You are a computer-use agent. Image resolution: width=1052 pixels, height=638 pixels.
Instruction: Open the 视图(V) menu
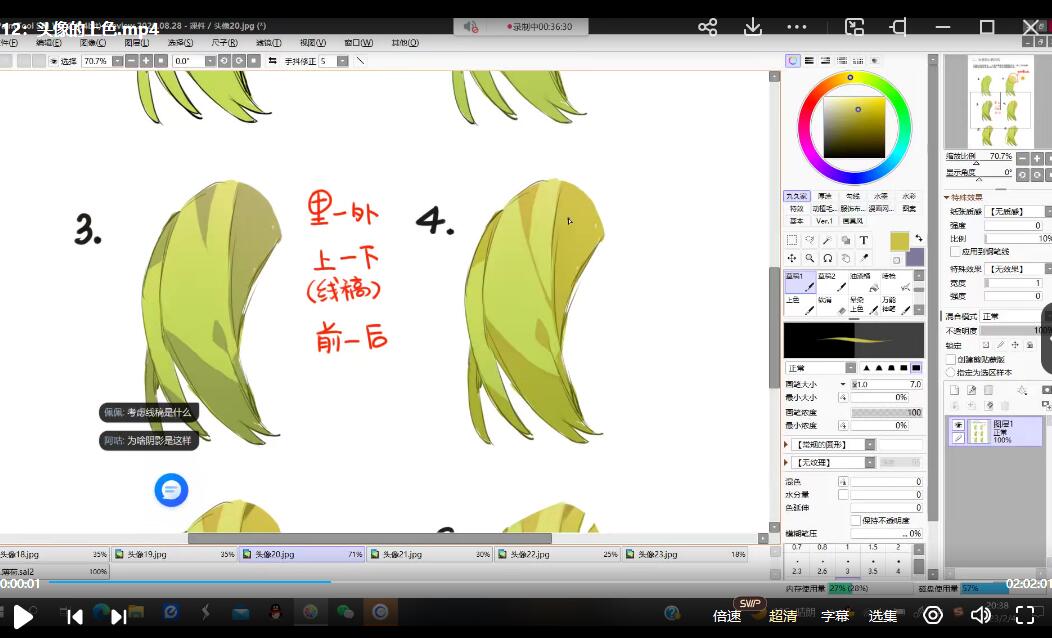pos(313,43)
